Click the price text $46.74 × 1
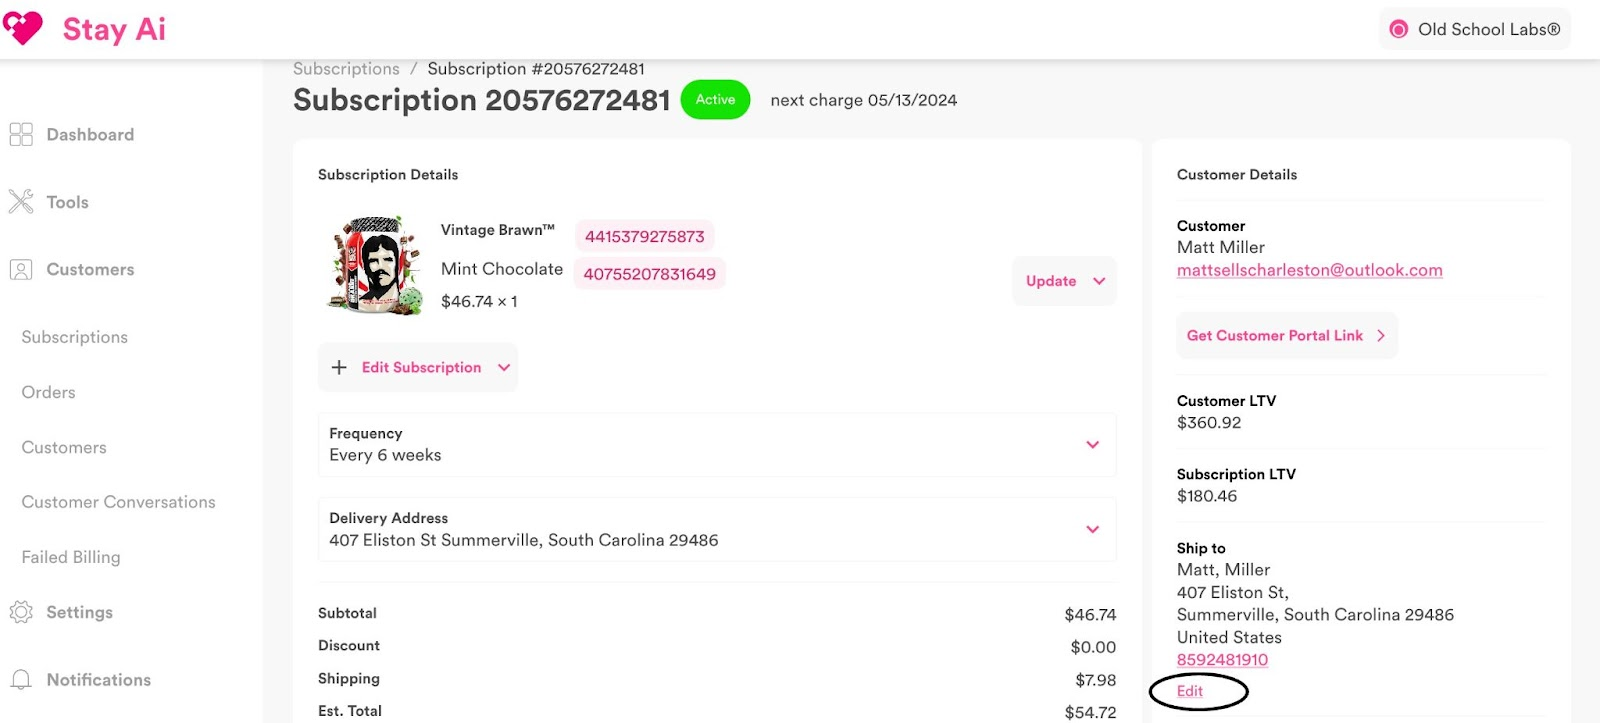 [479, 301]
